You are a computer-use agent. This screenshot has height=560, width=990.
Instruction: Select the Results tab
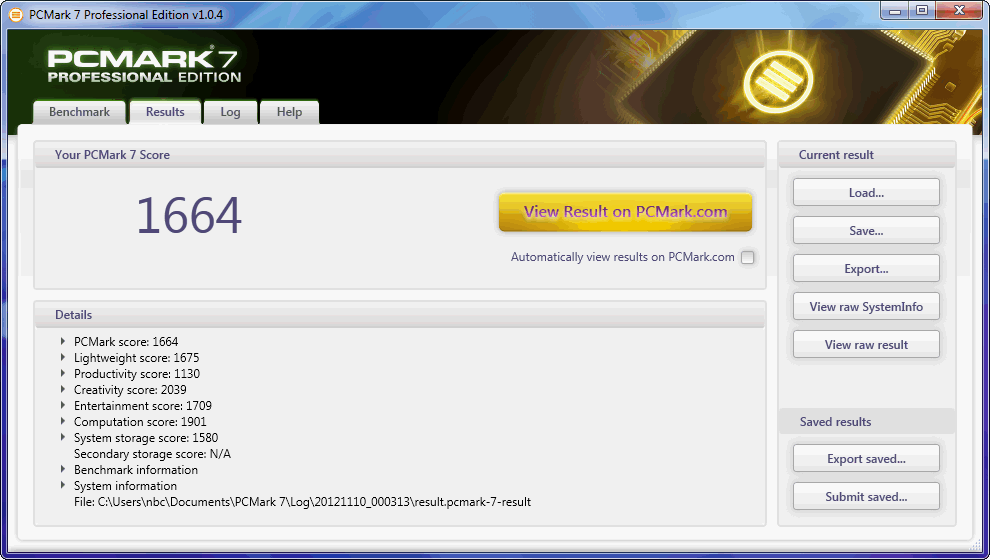165,112
